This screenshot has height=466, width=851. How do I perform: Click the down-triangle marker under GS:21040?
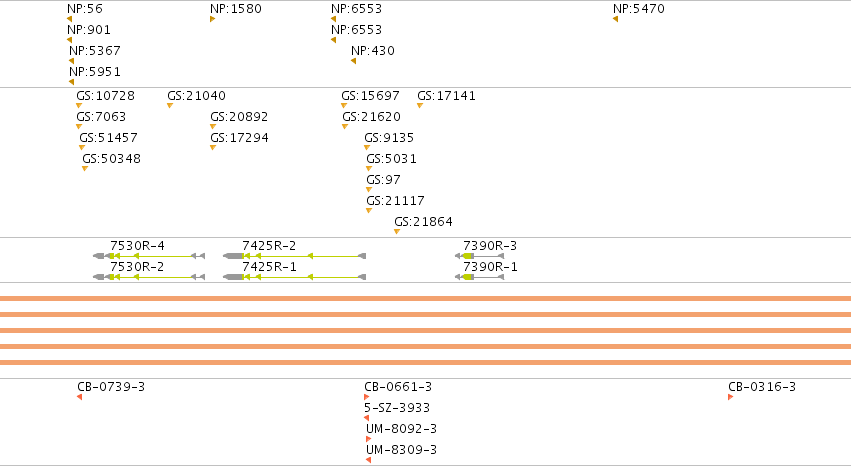[x=170, y=106]
